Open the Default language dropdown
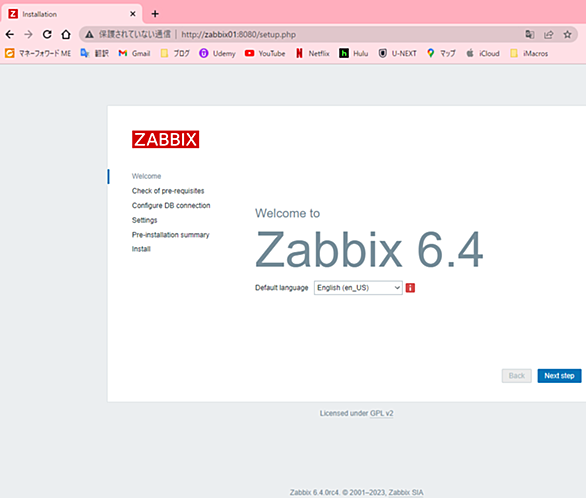 click(358, 288)
